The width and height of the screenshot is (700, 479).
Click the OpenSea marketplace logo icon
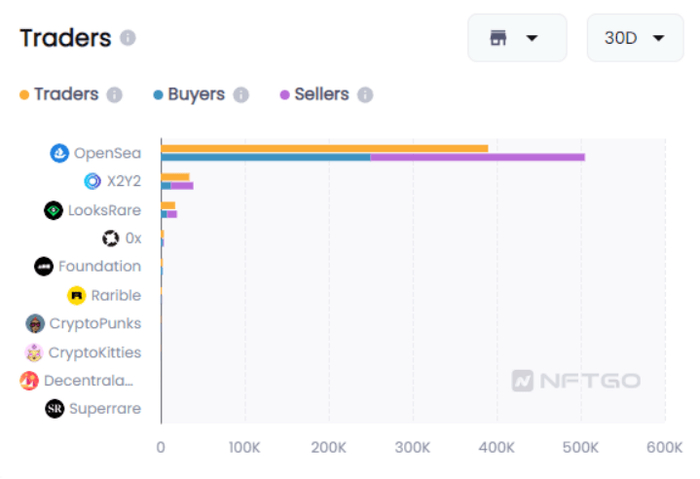[x=60, y=153]
